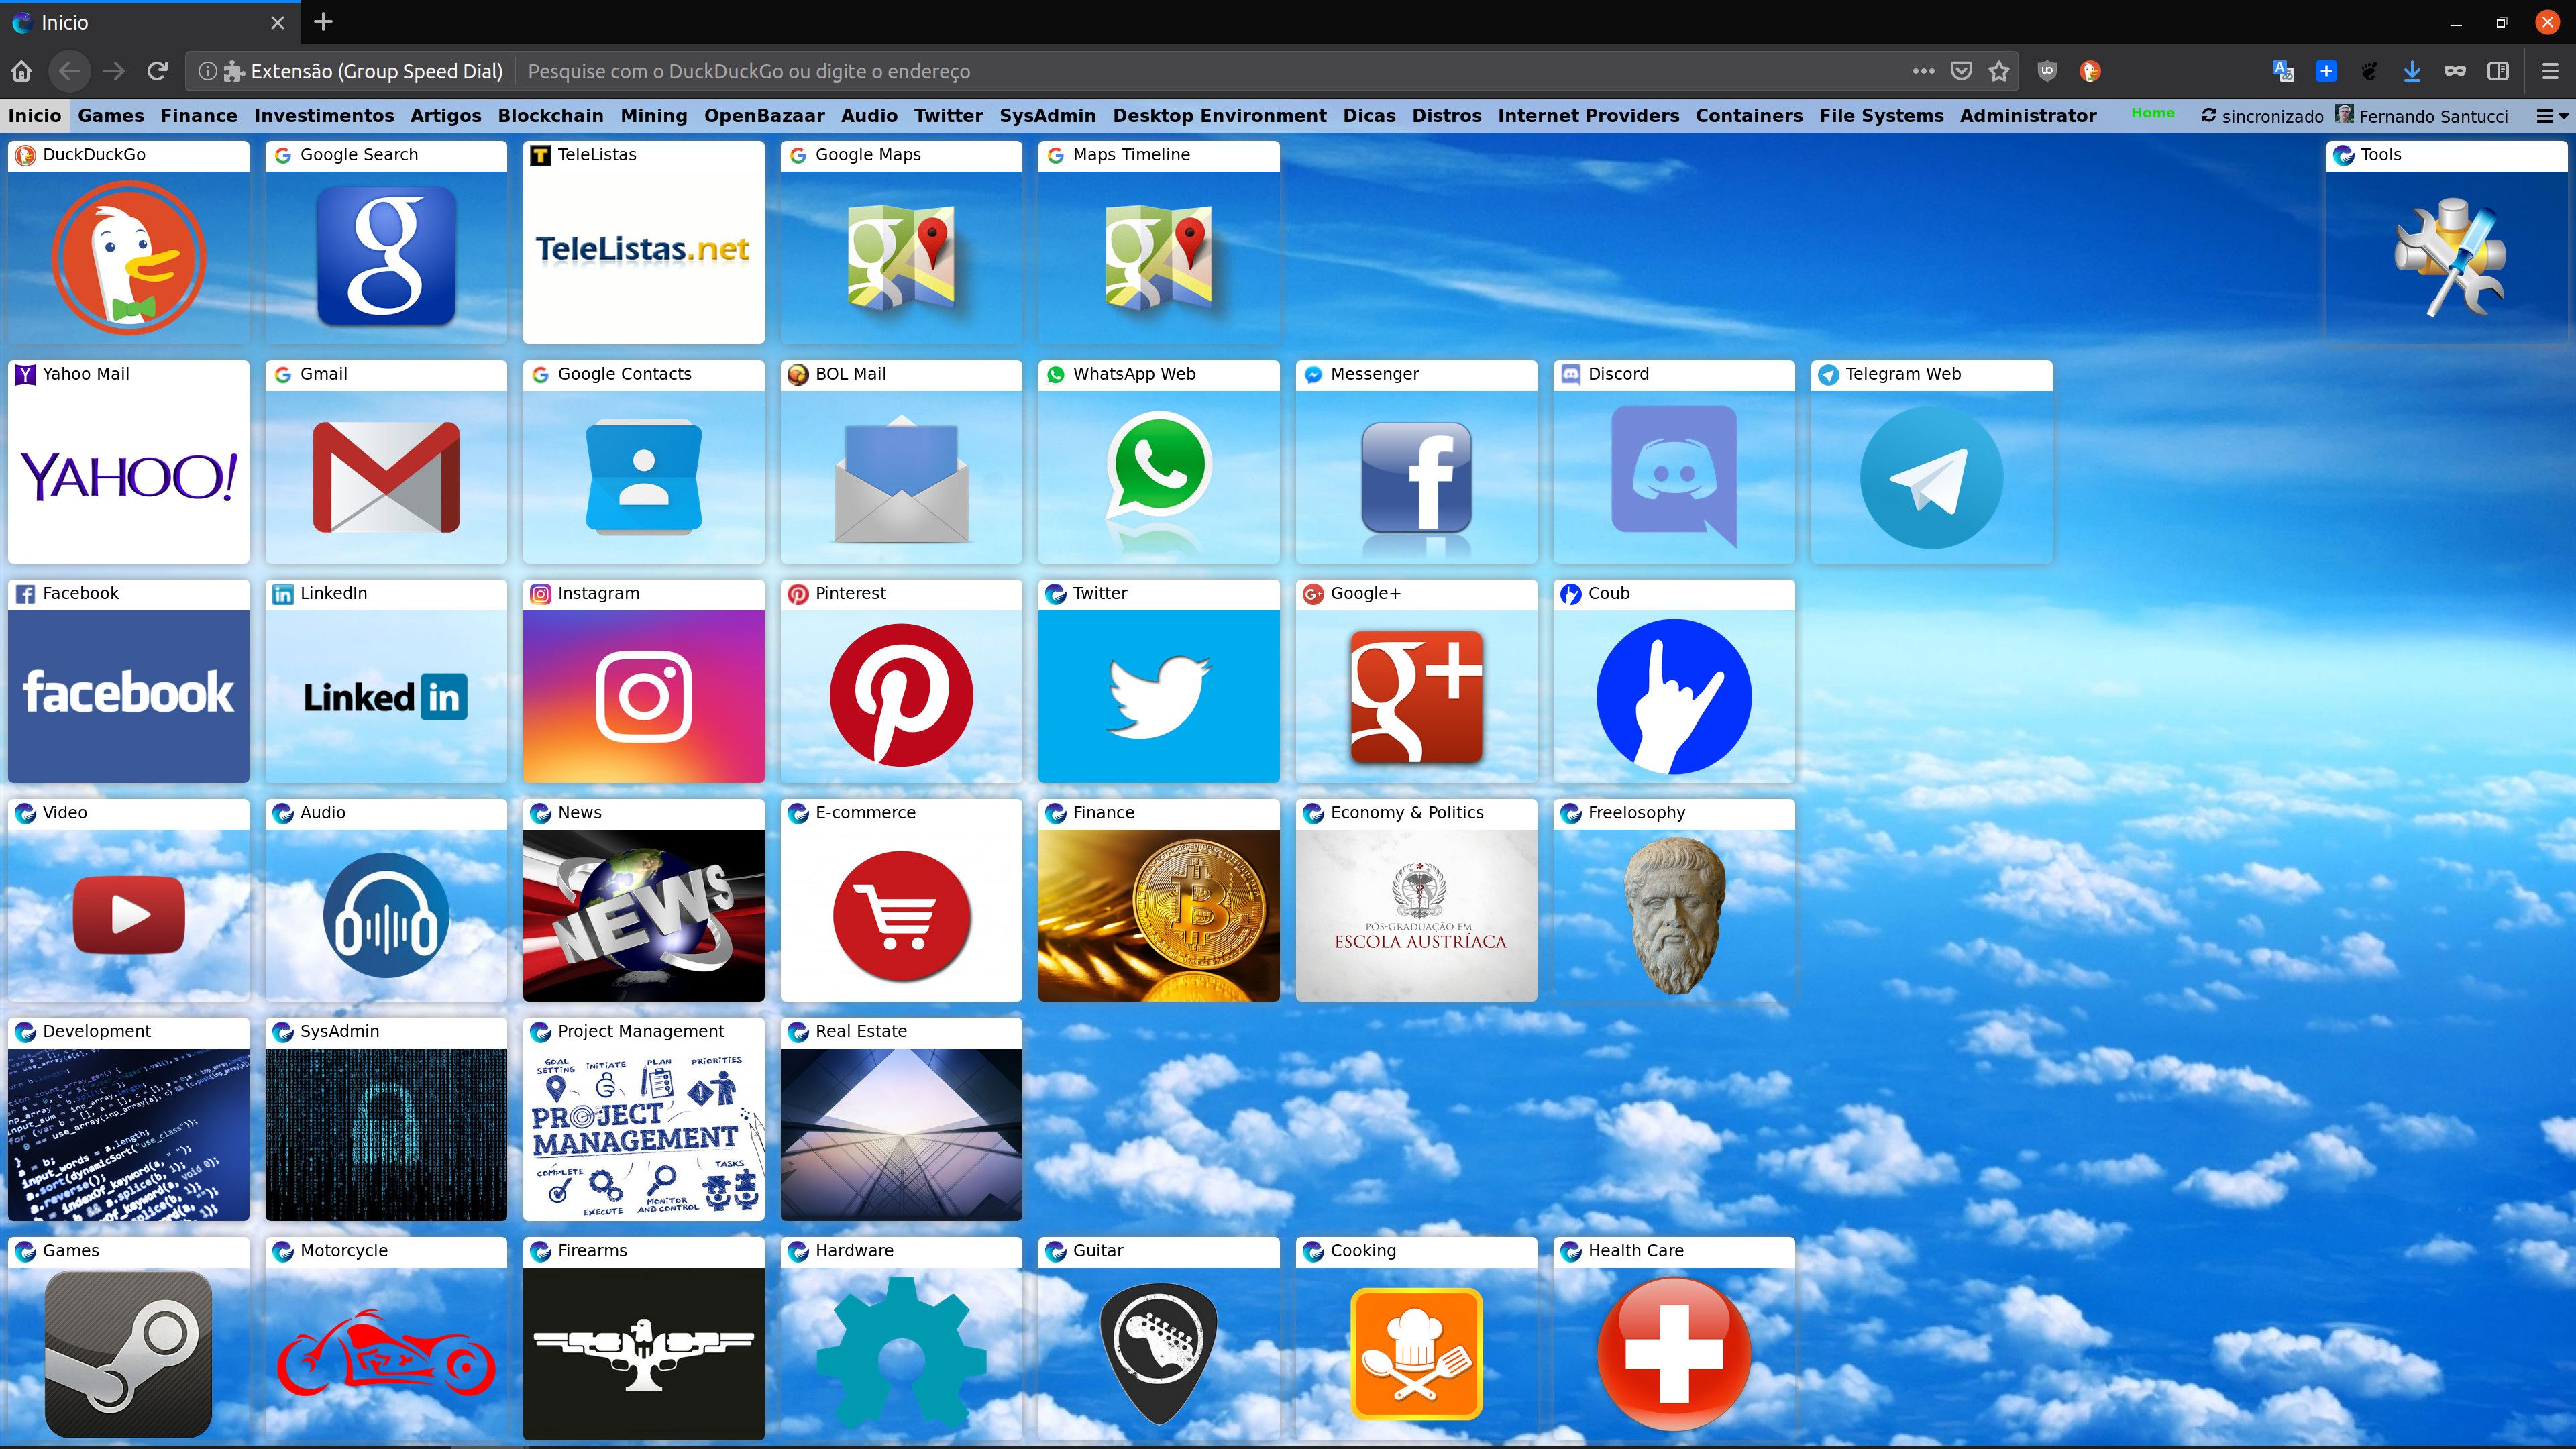The width and height of the screenshot is (2576, 1449).
Task: Click the Desktop Environment menu tab
Action: coord(1219,115)
